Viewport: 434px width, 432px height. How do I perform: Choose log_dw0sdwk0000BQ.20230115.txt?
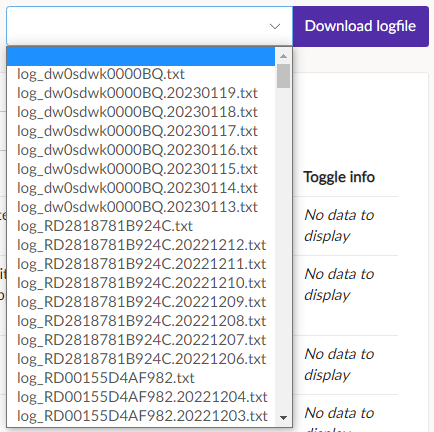(x=141, y=169)
